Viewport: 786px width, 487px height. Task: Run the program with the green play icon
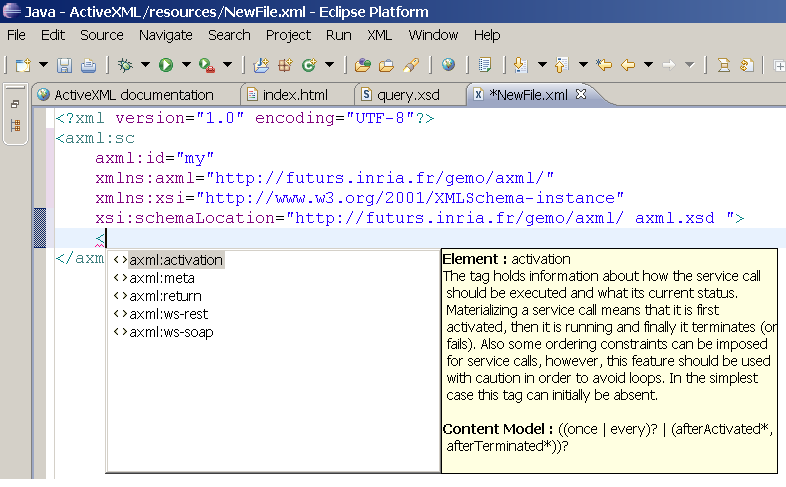pyautogui.click(x=166, y=65)
